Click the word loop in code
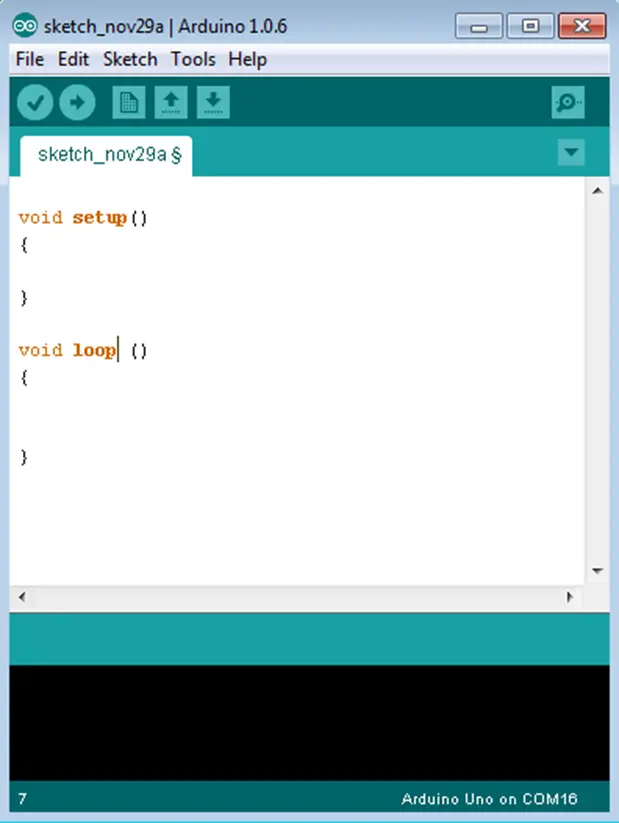Screen dimensions: 619x823 (x=95, y=350)
